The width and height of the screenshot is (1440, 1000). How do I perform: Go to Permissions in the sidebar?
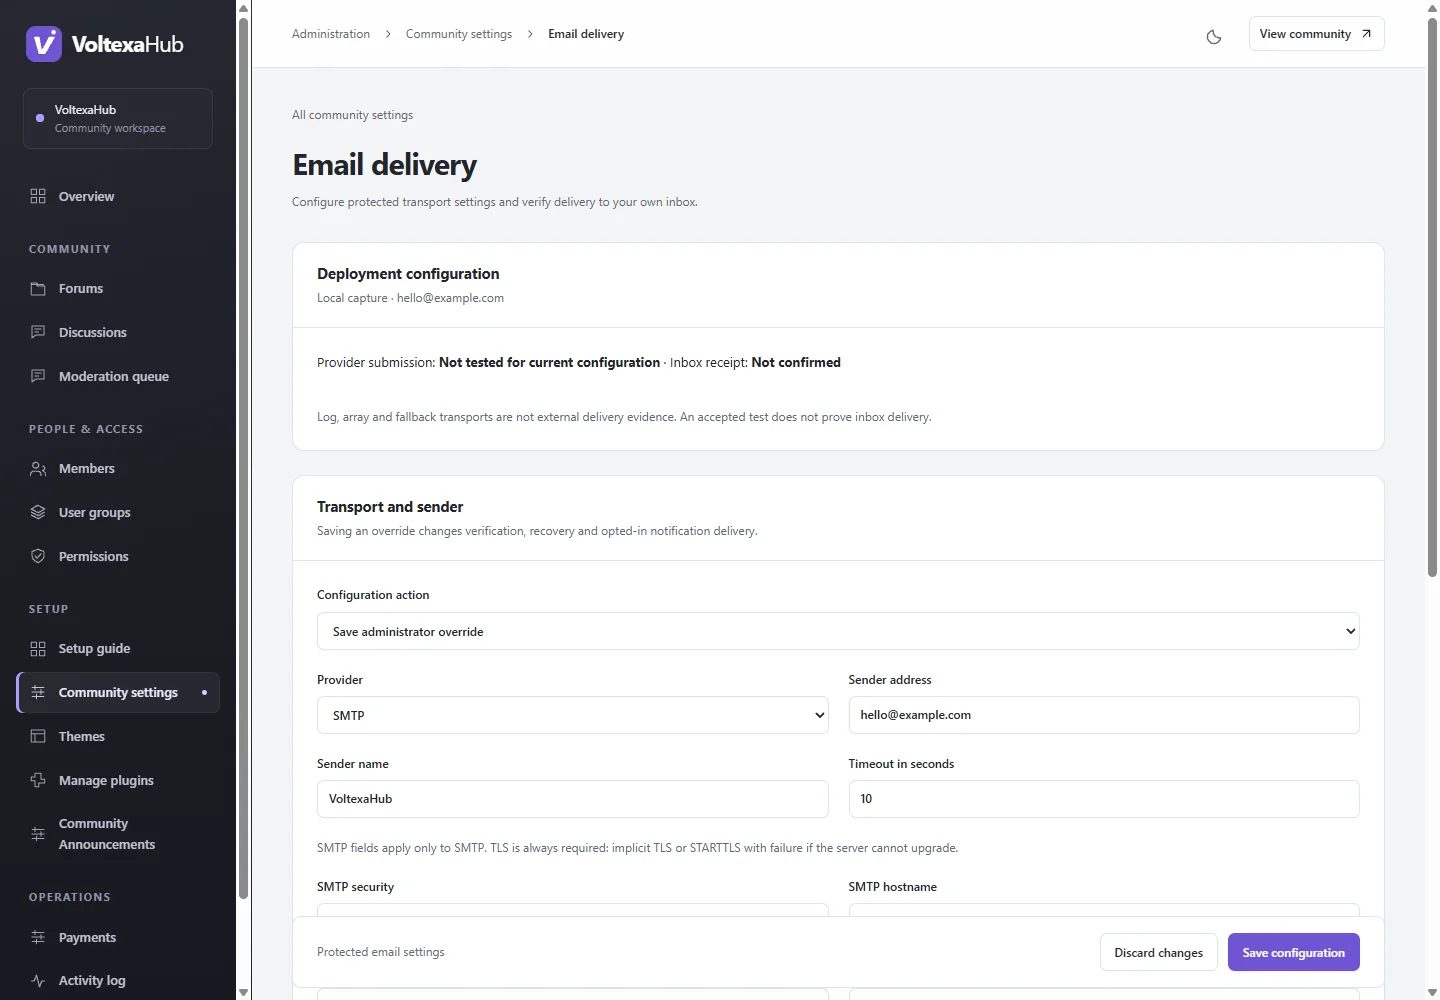click(118, 556)
